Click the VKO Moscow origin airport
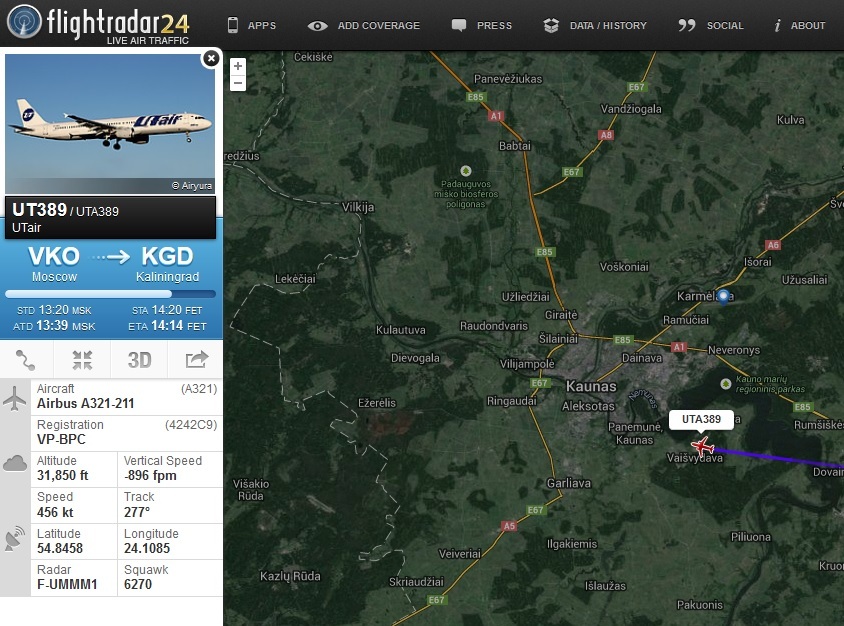 [54, 264]
